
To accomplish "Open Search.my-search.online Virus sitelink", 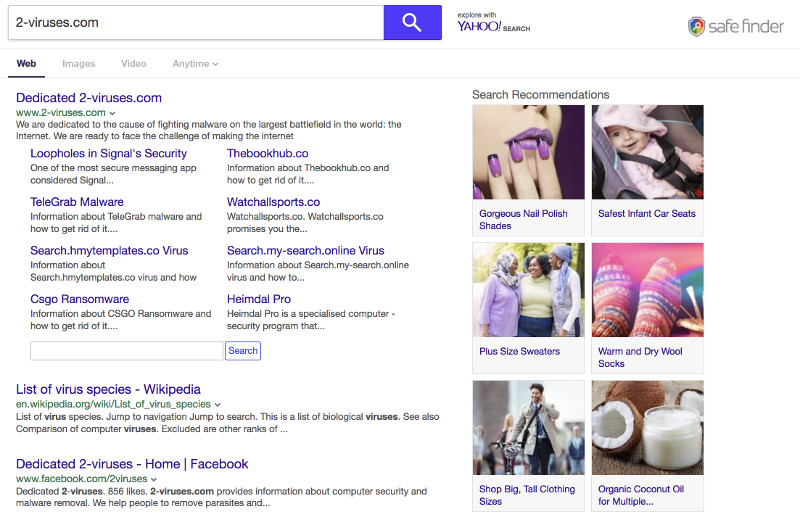I will coord(306,251).
